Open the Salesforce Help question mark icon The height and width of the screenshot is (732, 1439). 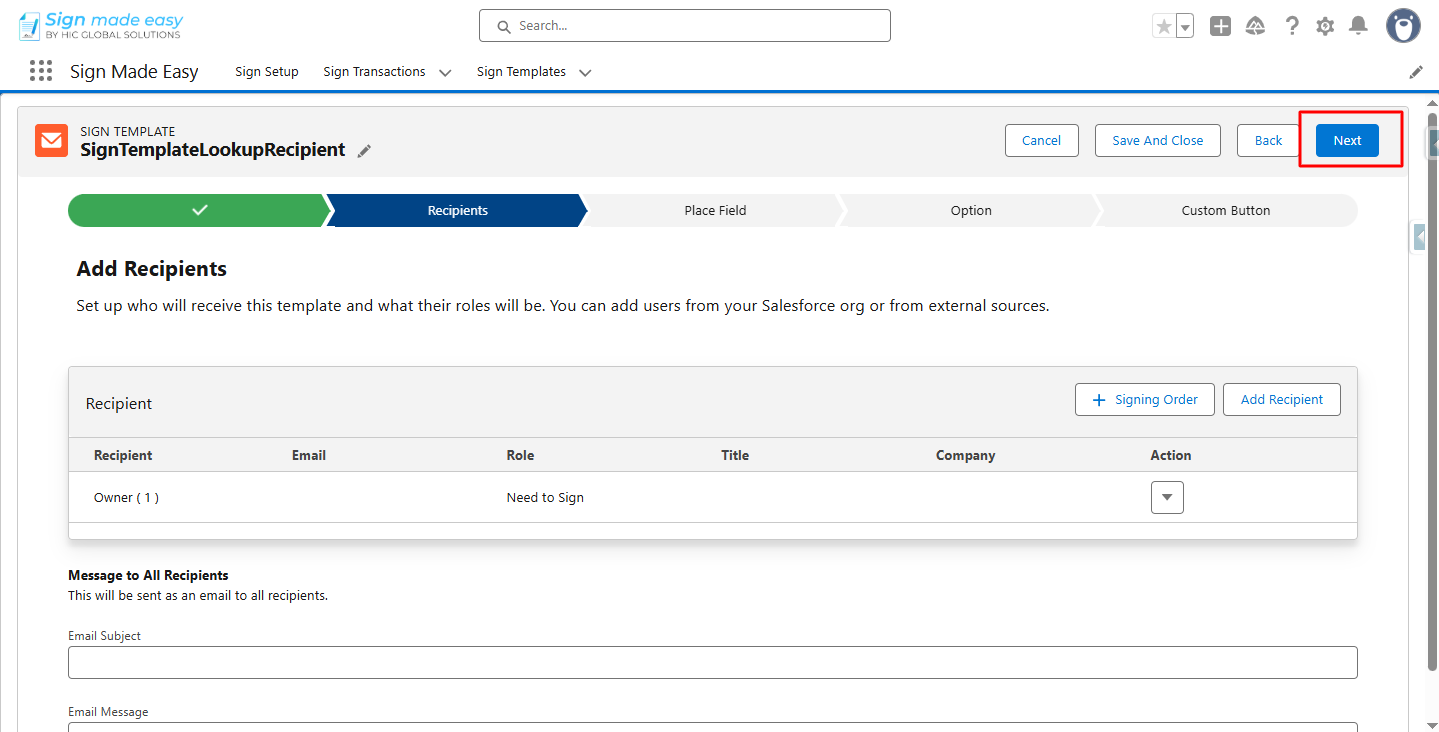(1292, 27)
